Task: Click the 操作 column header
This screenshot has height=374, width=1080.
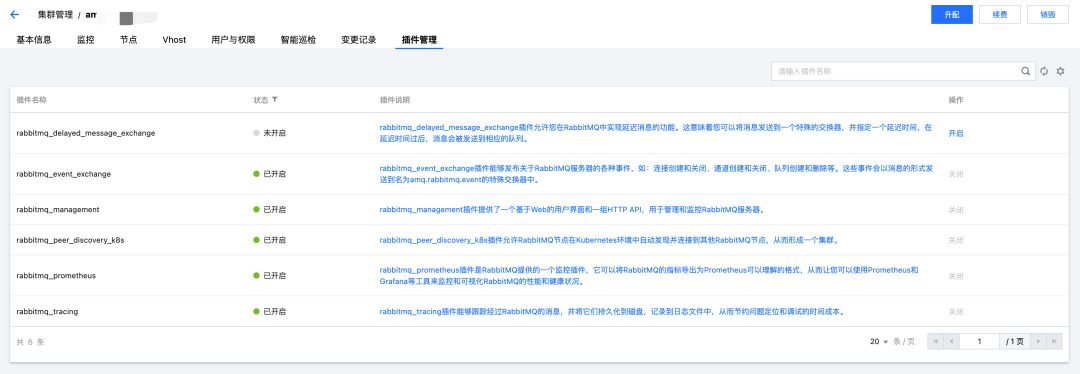Action: pyautogui.click(x=956, y=100)
